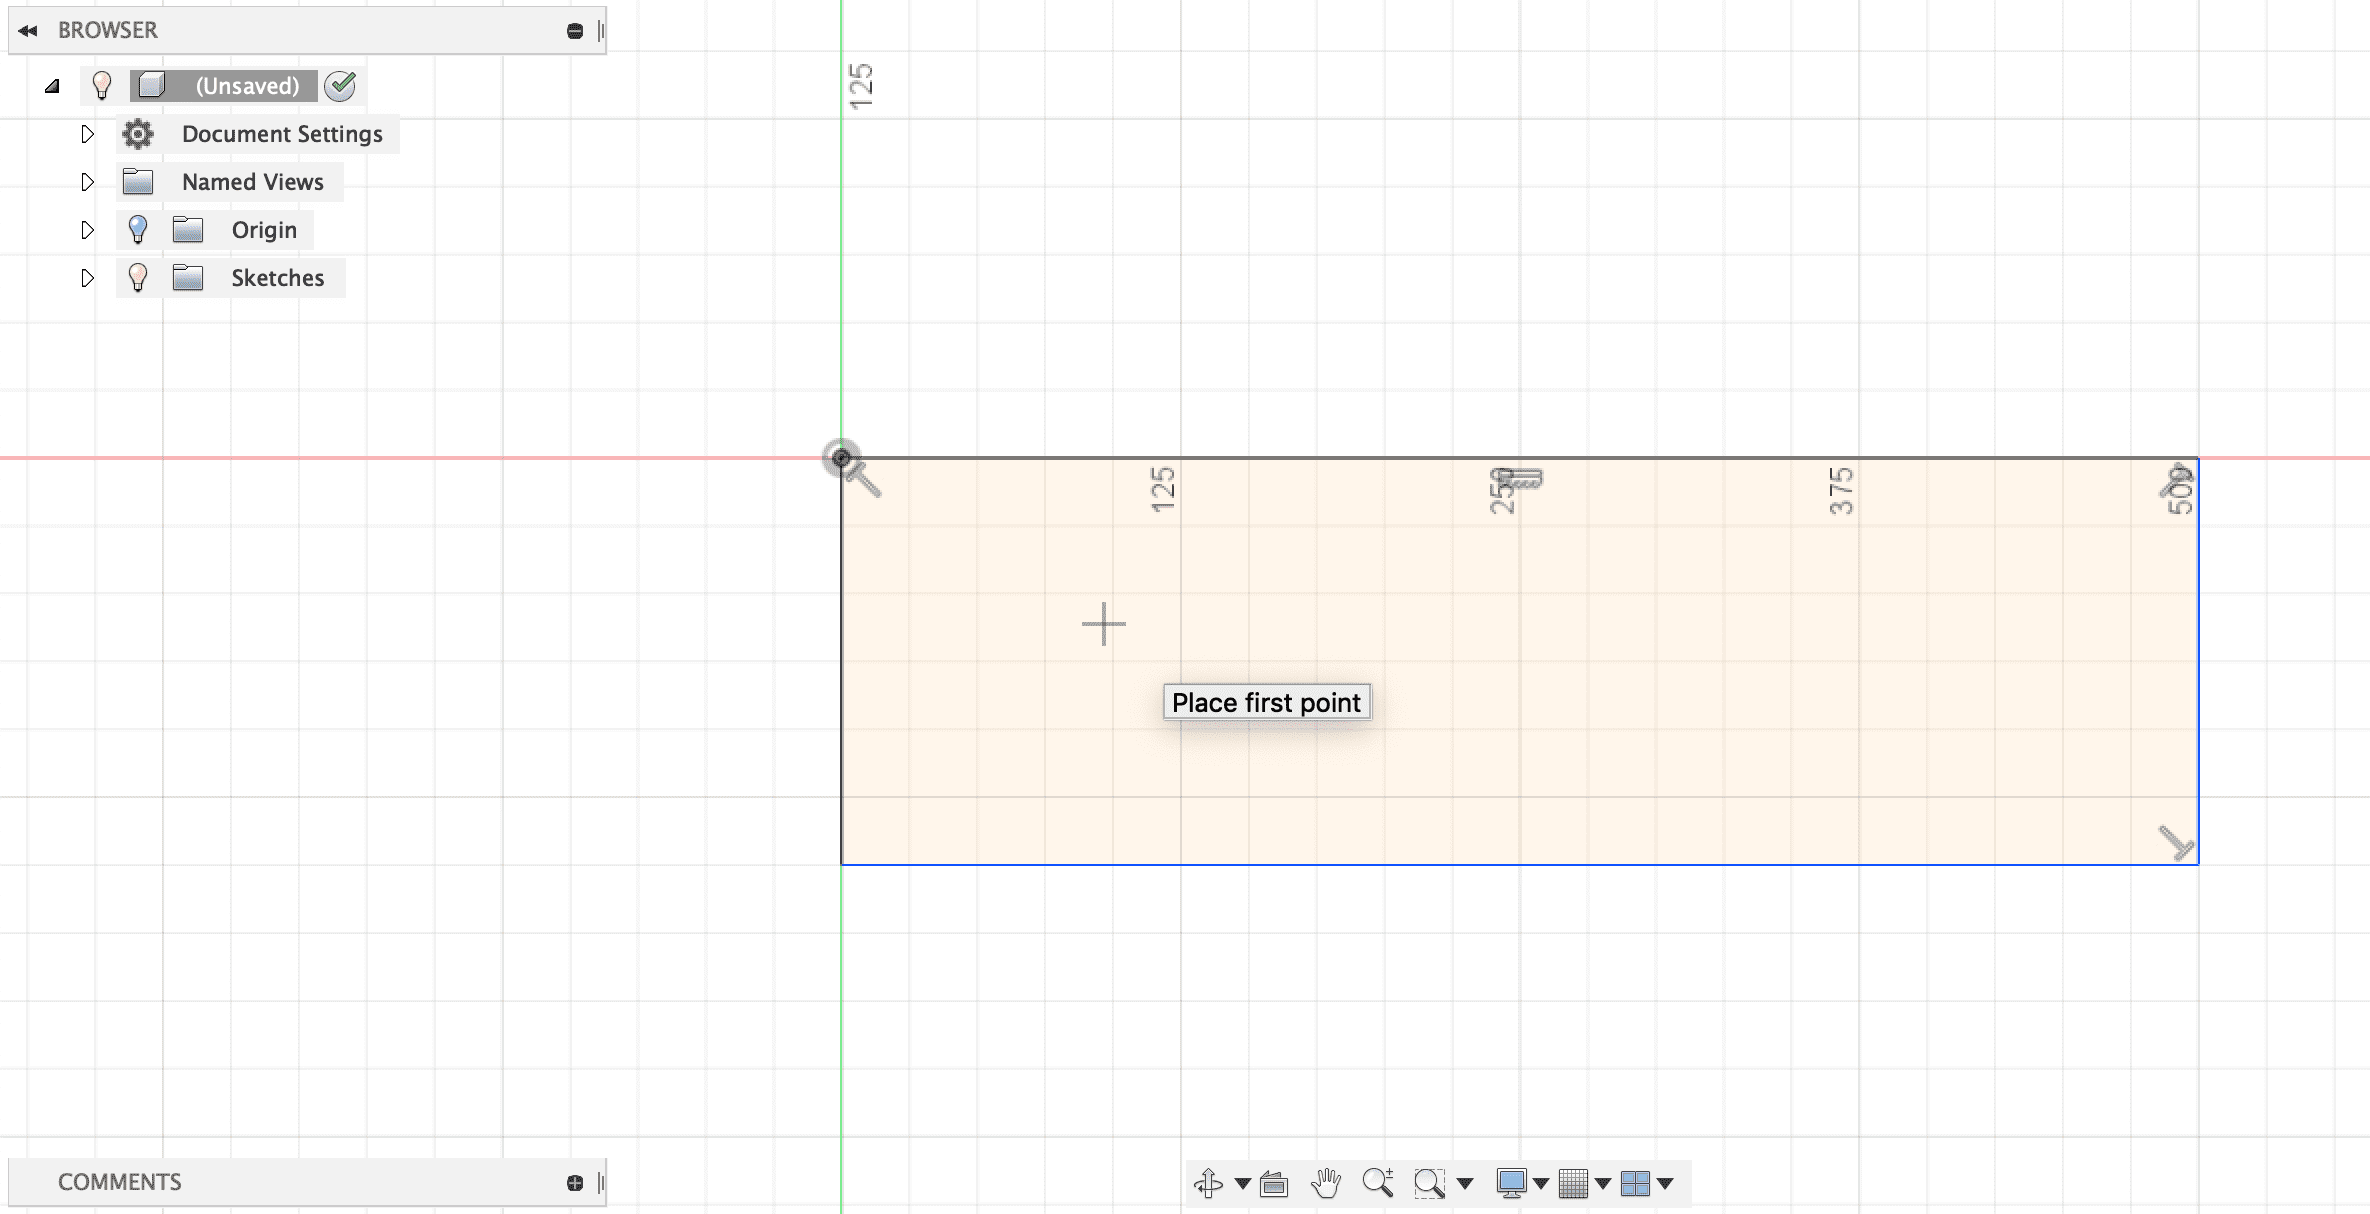Select the Origin item in browser
This screenshot has height=1214, width=2370.
pyautogui.click(x=264, y=230)
